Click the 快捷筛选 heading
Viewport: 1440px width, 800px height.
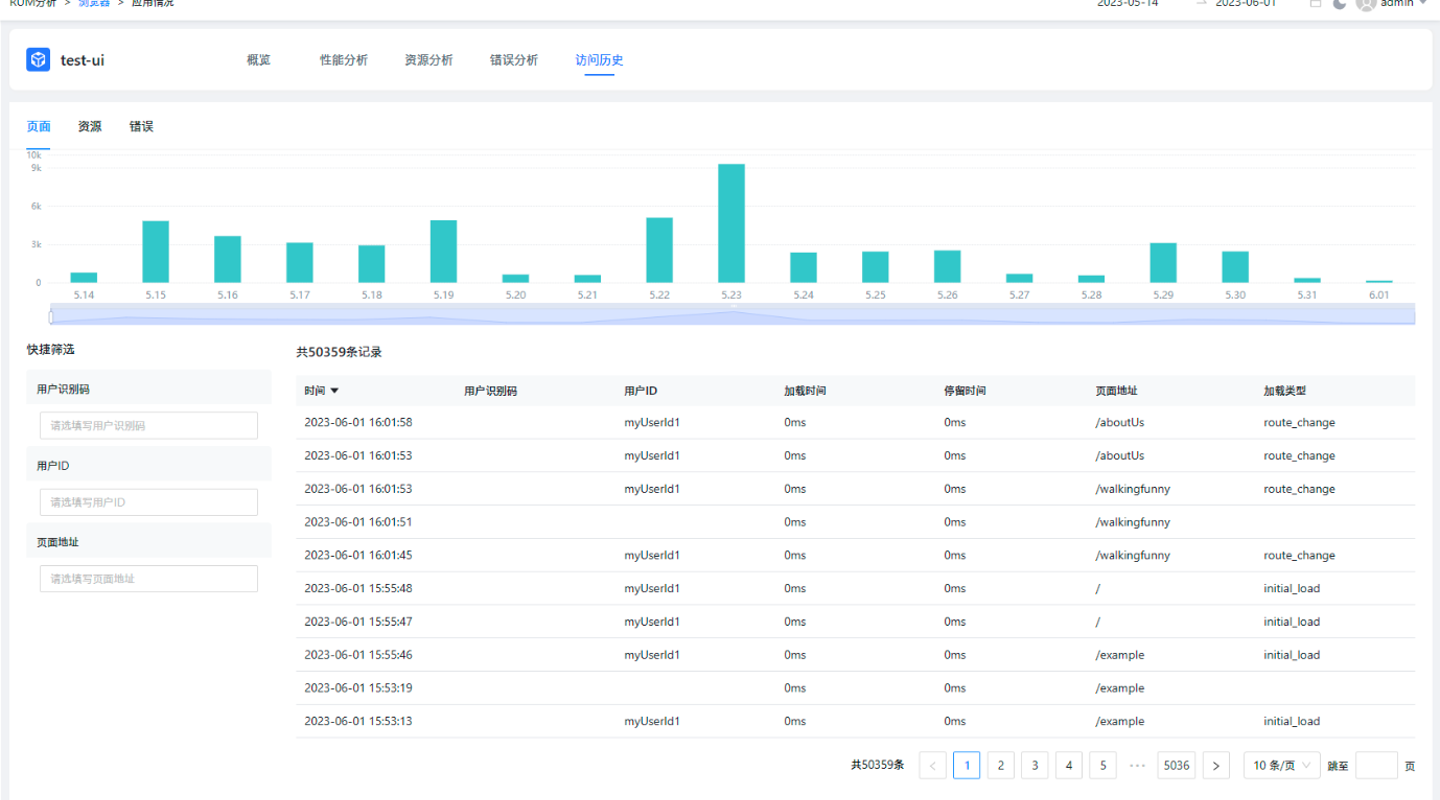51,350
